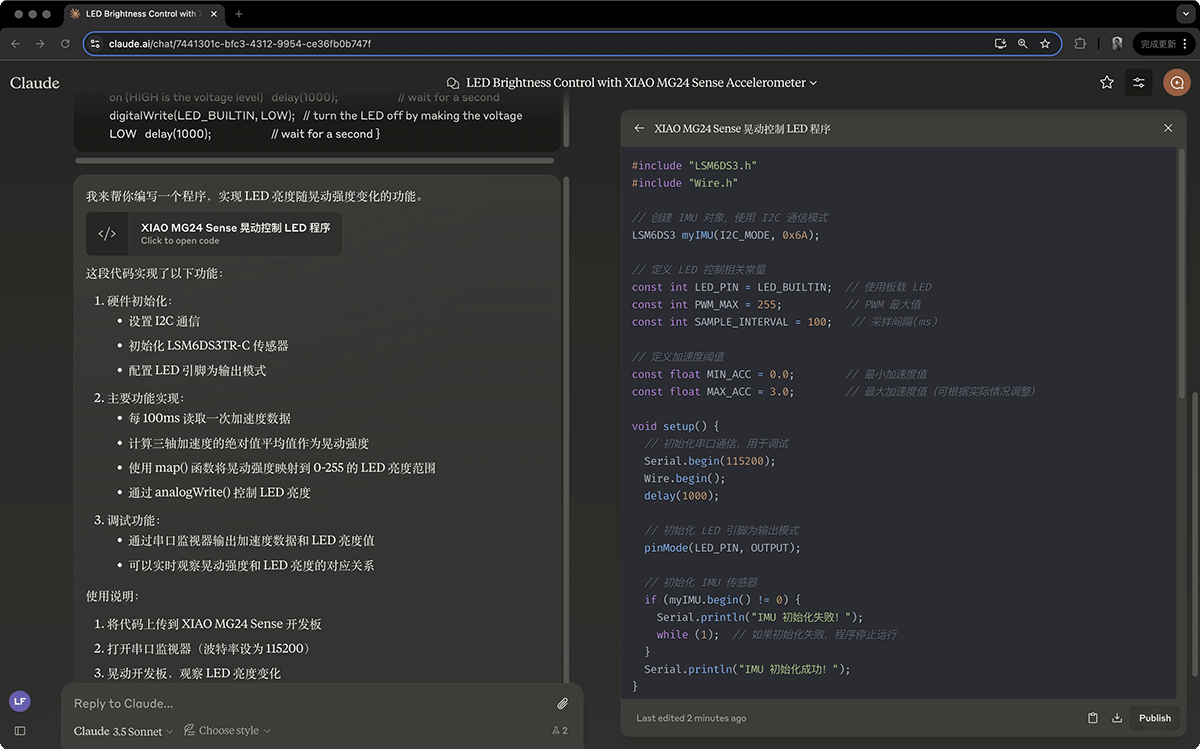1200x749 pixels.
Task: Click '配置 LED 引脚为输出模式' bullet
Action: 197,370
